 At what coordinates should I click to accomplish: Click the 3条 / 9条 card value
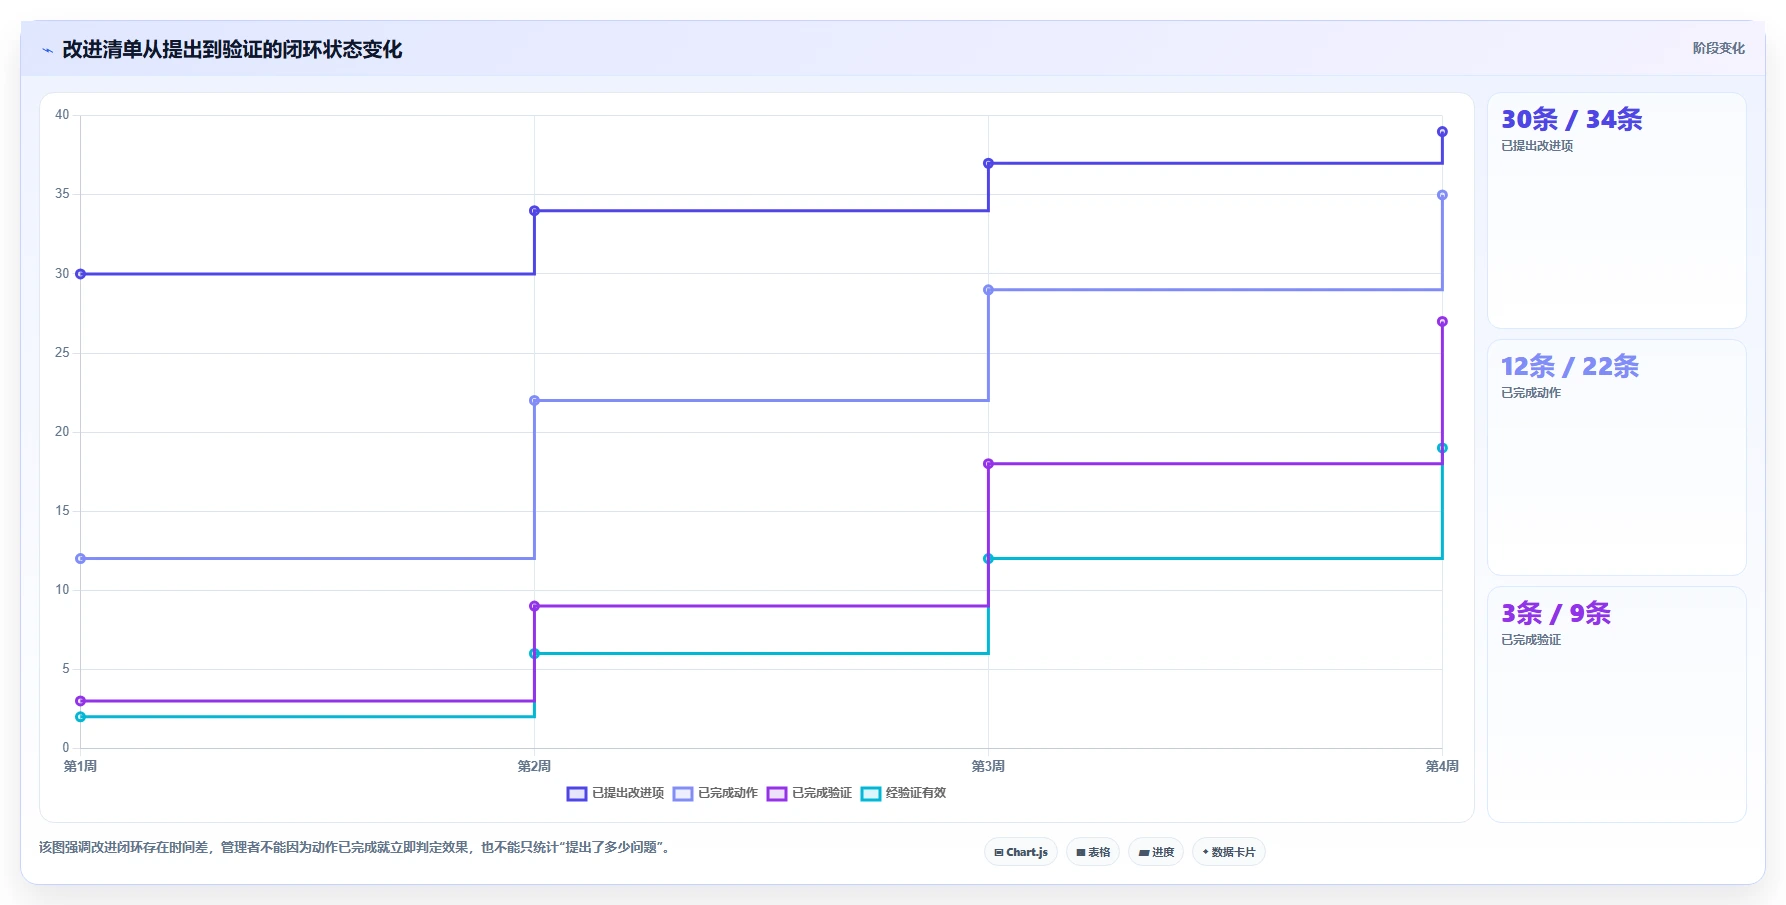click(1556, 614)
